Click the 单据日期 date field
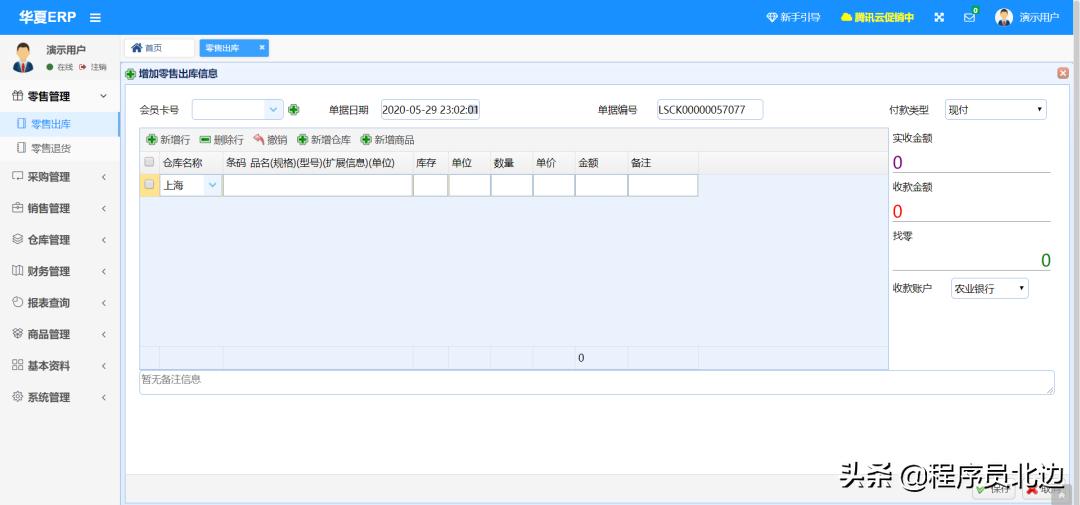Image resolution: width=1080 pixels, height=505 pixels. click(430, 110)
